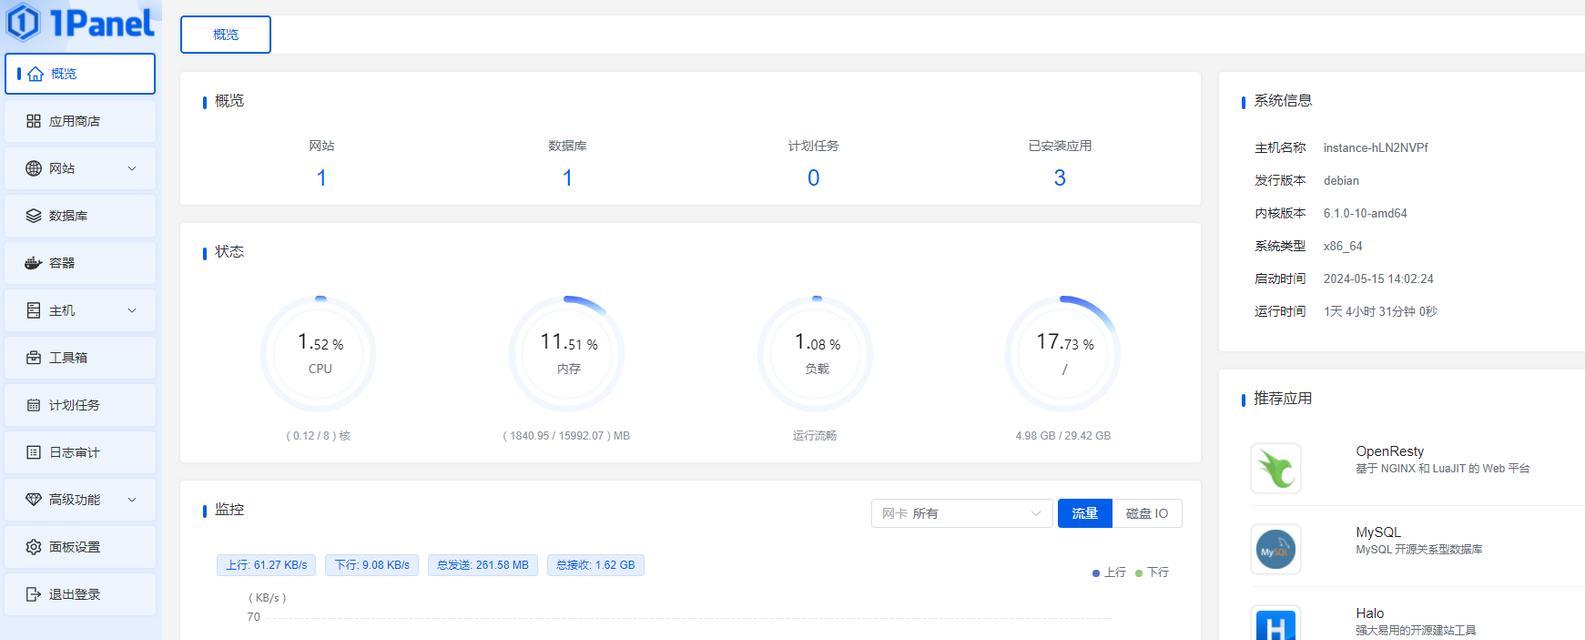
Task: Click the 计划任务 count 0
Action: [813, 178]
